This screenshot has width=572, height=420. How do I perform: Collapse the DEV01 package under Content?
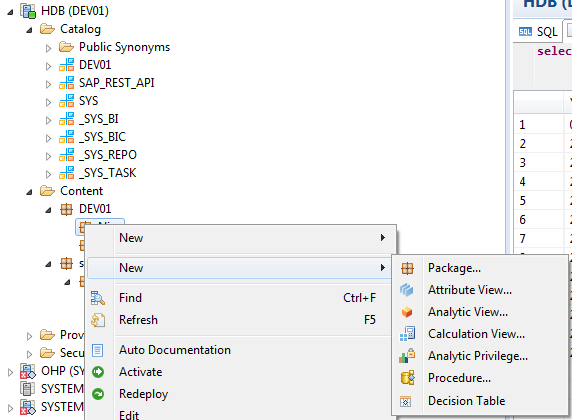click(x=48, y=210)
